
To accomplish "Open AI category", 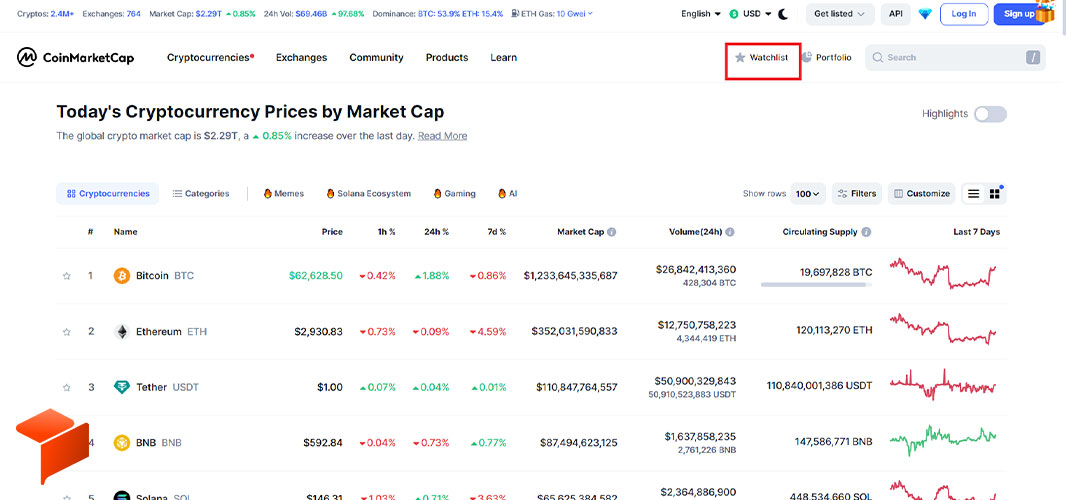I will [x=508, y=194].
